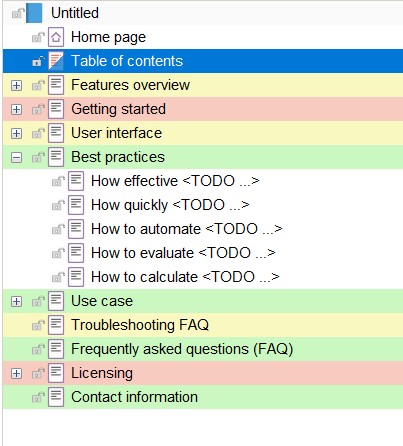Click the lock icon beside How effective
Screen dimensions: 403x446
click(x=58, y=181)
